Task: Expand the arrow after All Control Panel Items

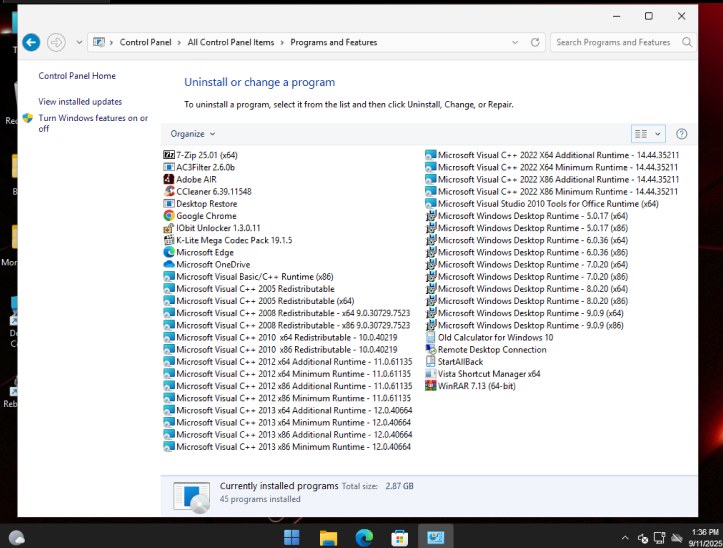Action: [x=282, y=42]
